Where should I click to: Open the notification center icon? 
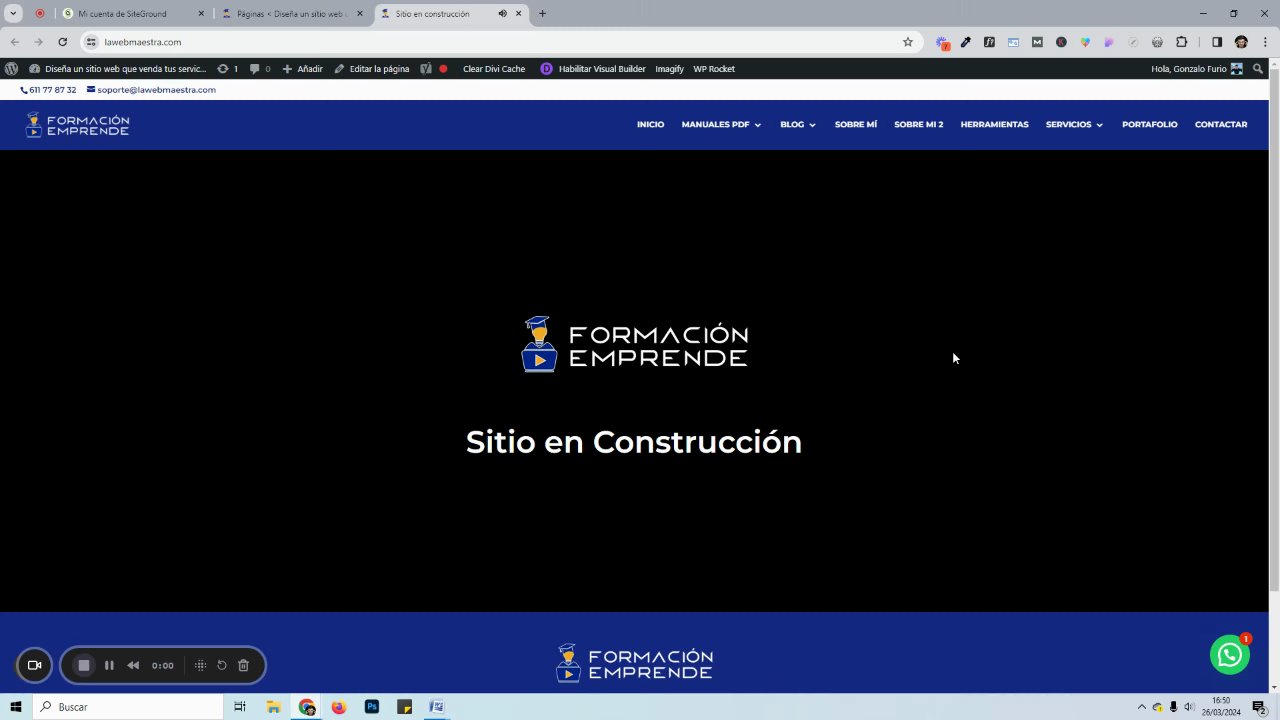tap(1260, 707)
